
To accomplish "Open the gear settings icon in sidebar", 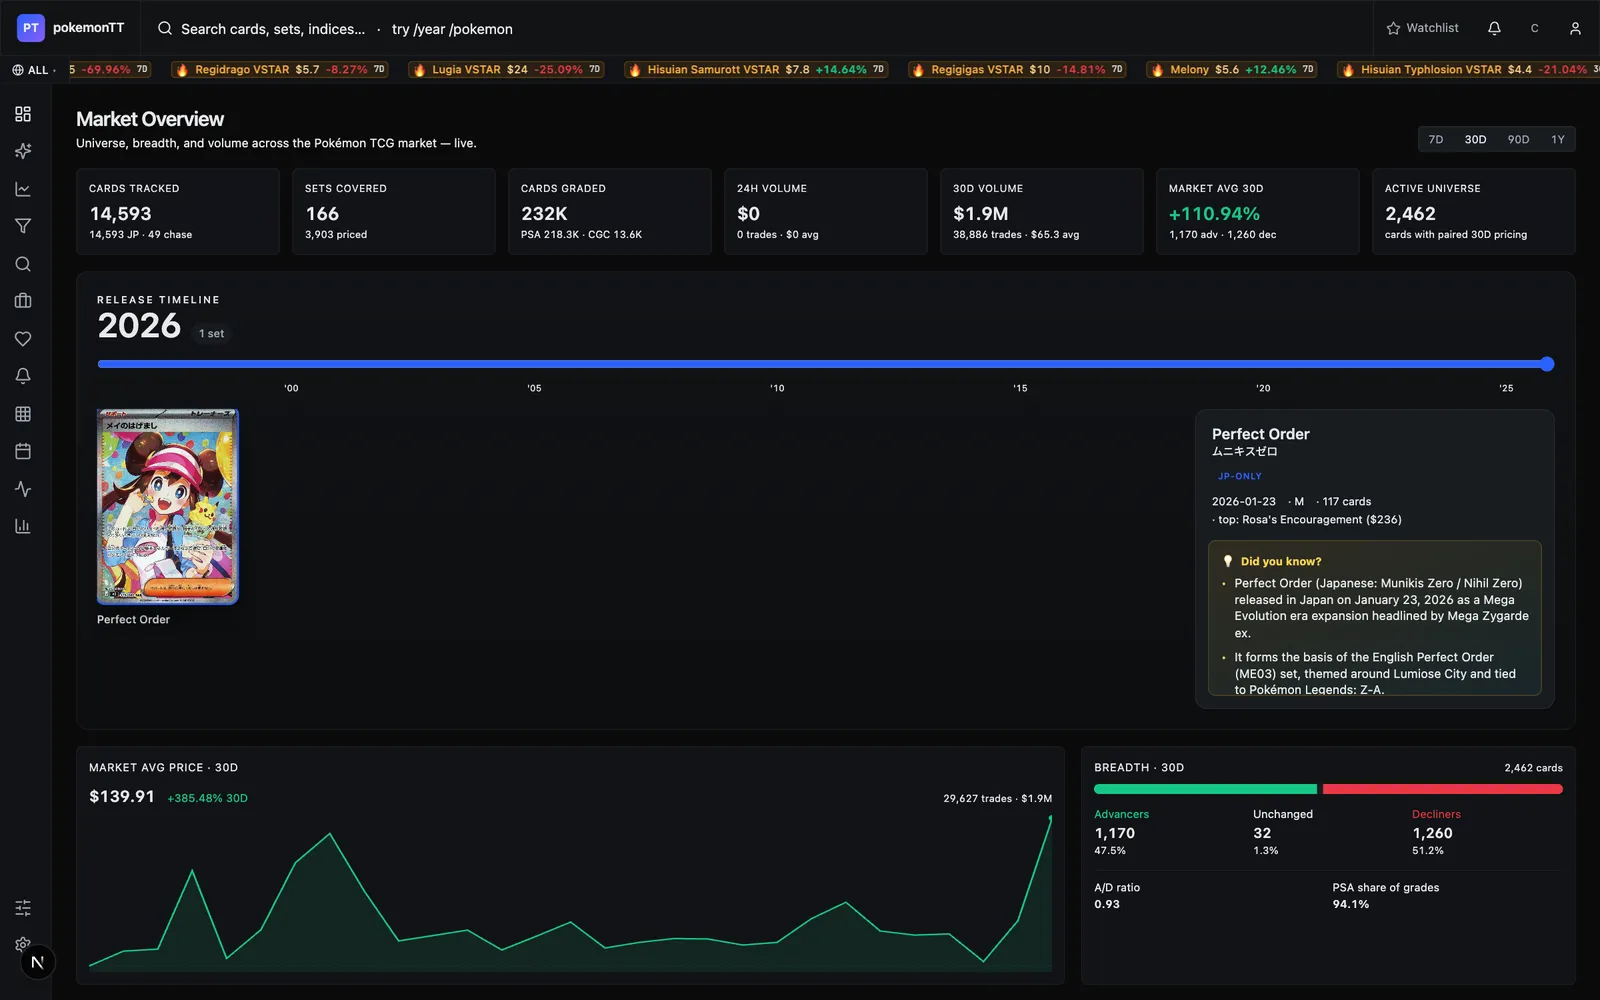I will pos(23,944).
